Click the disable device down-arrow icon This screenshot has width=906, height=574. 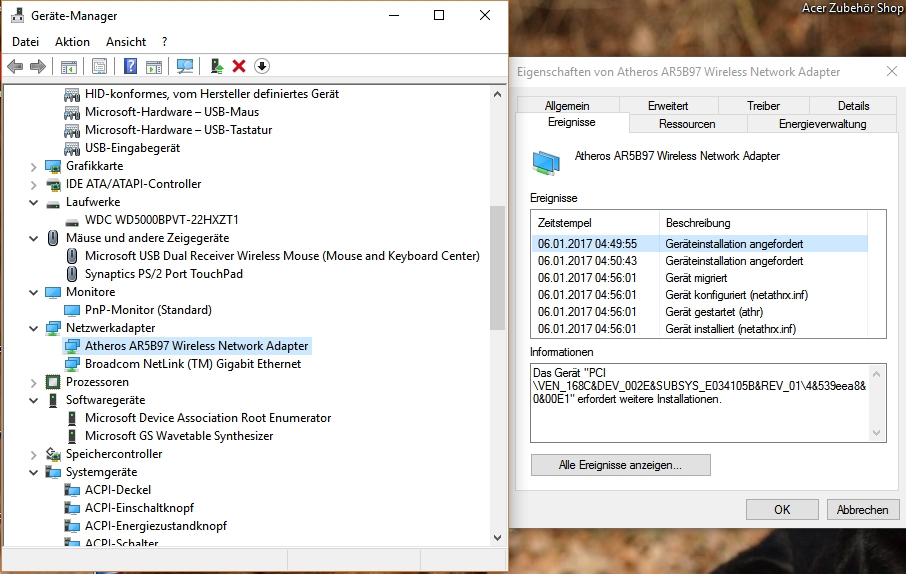[x=262, y=66]
